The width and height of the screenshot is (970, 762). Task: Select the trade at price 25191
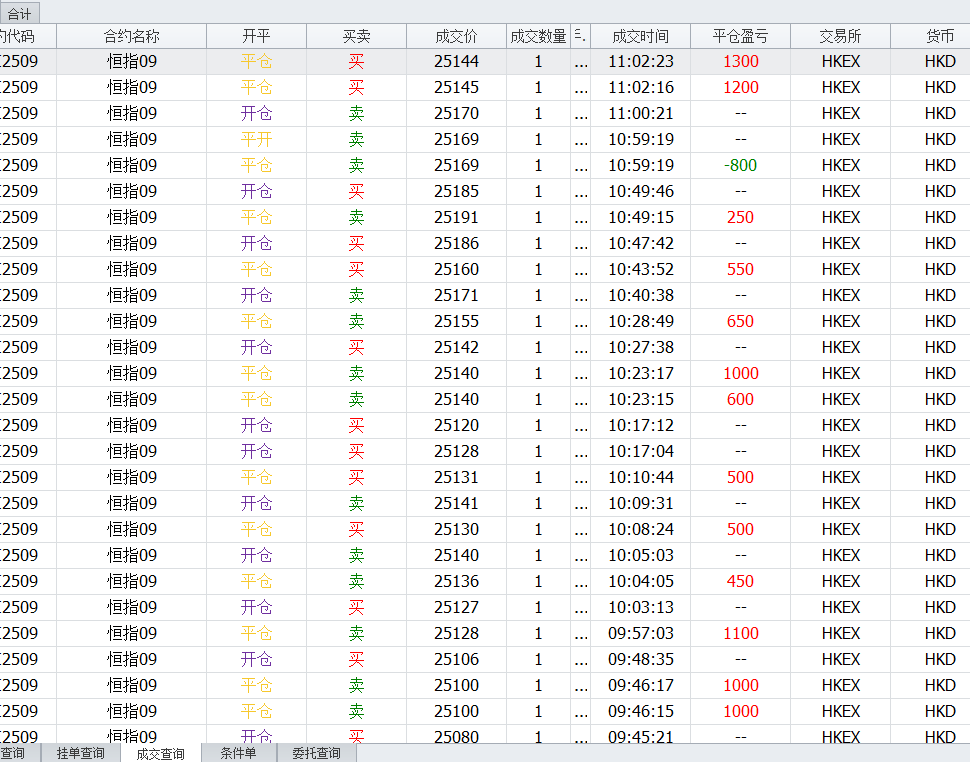[x=456, y=217]
